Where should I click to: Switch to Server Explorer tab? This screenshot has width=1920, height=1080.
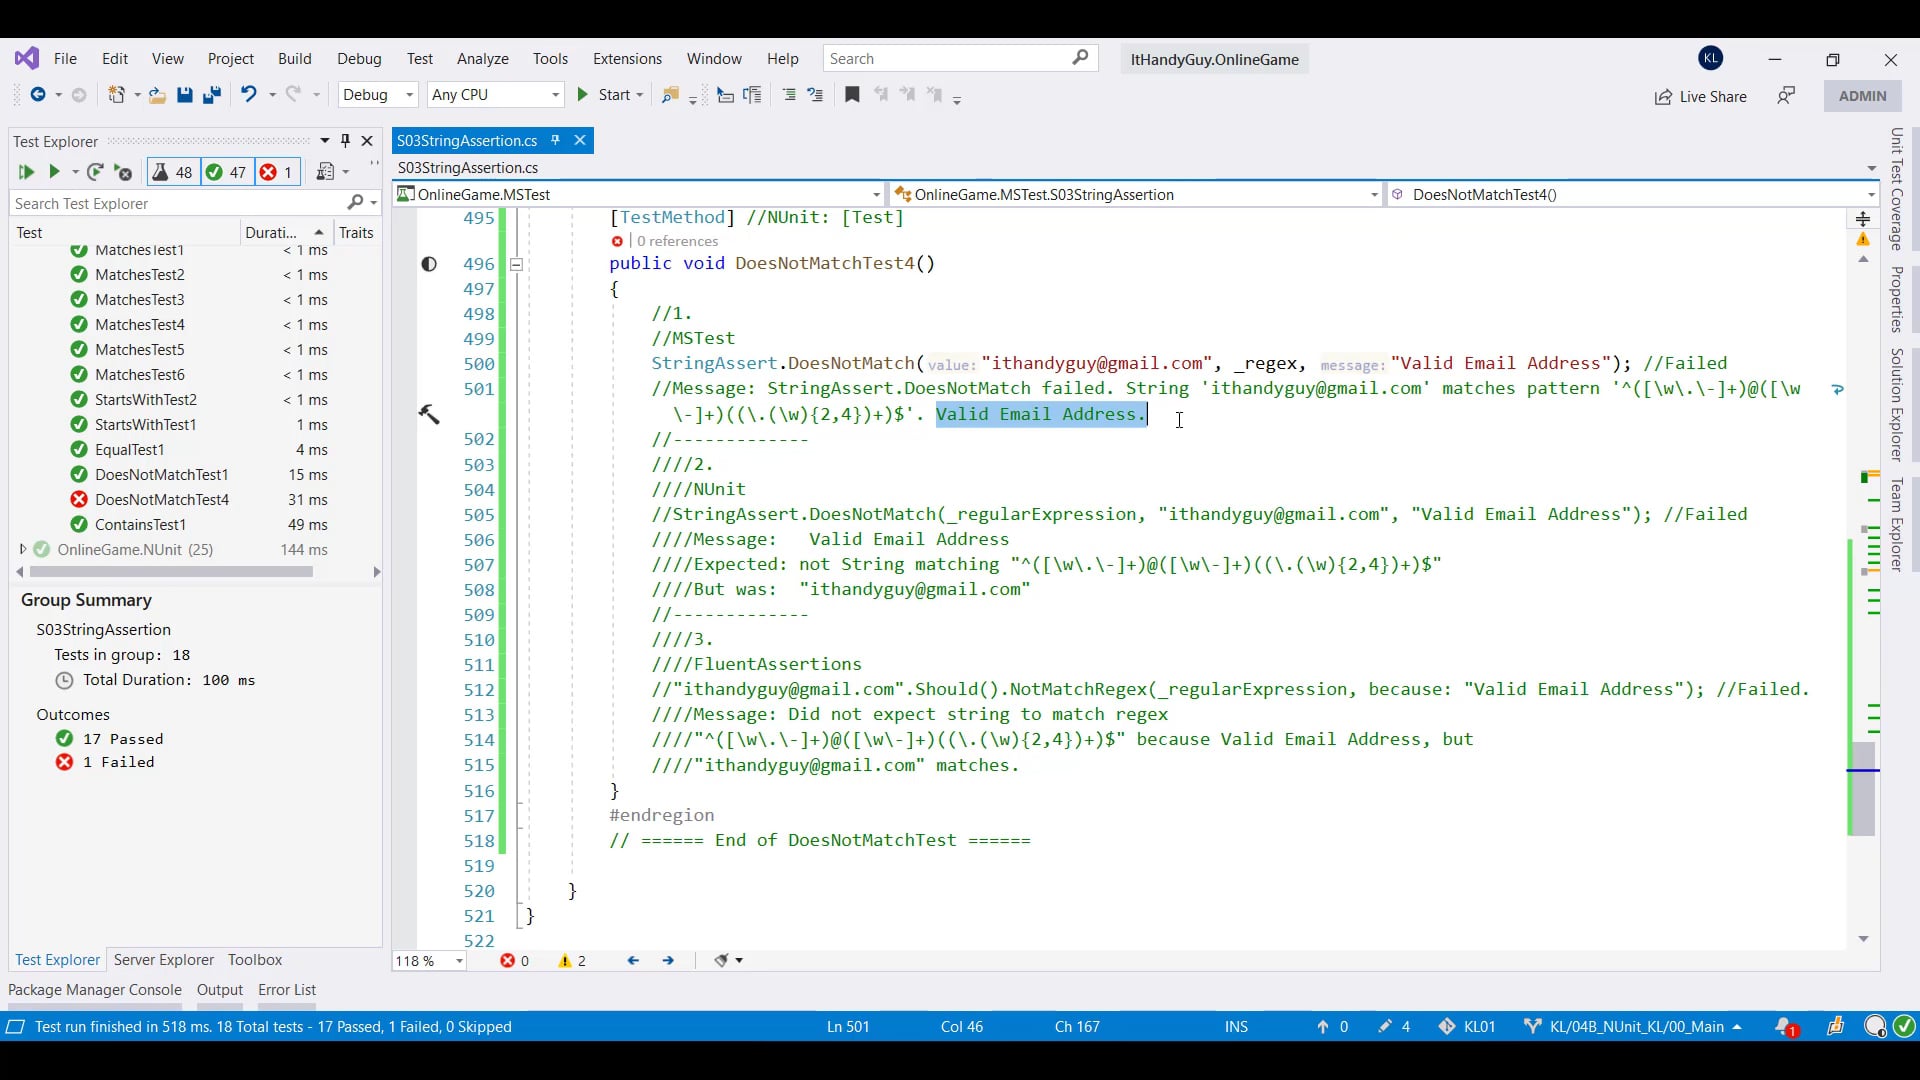[x=163, y=960]
